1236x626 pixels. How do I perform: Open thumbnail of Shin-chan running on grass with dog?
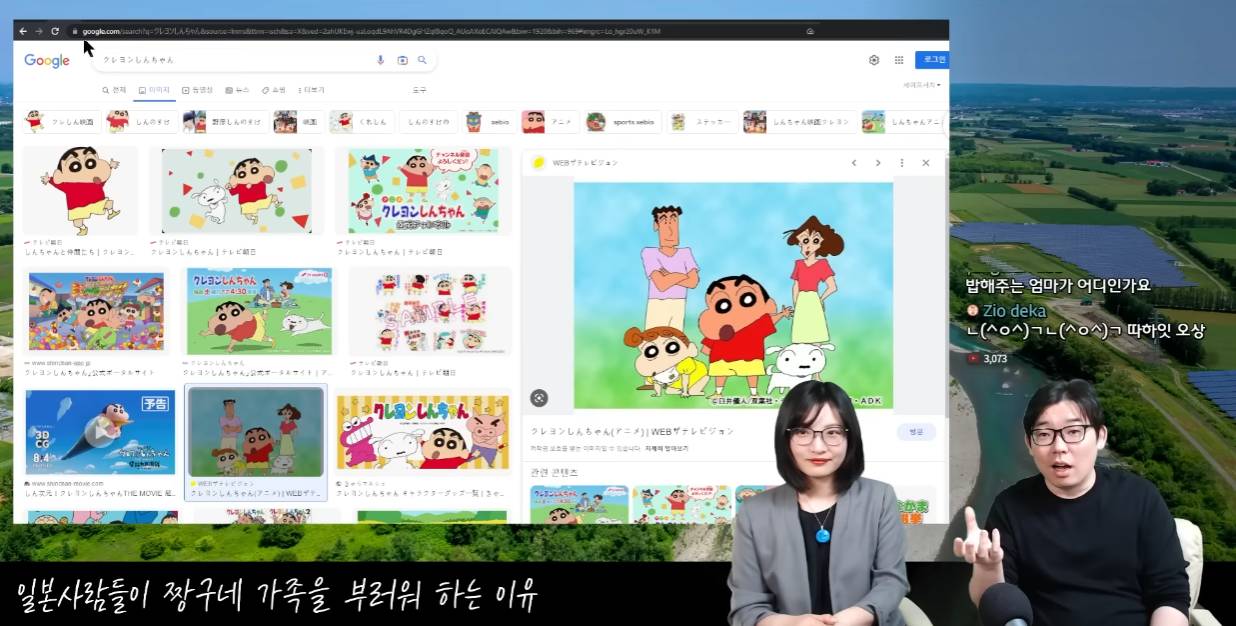[258, 310]
